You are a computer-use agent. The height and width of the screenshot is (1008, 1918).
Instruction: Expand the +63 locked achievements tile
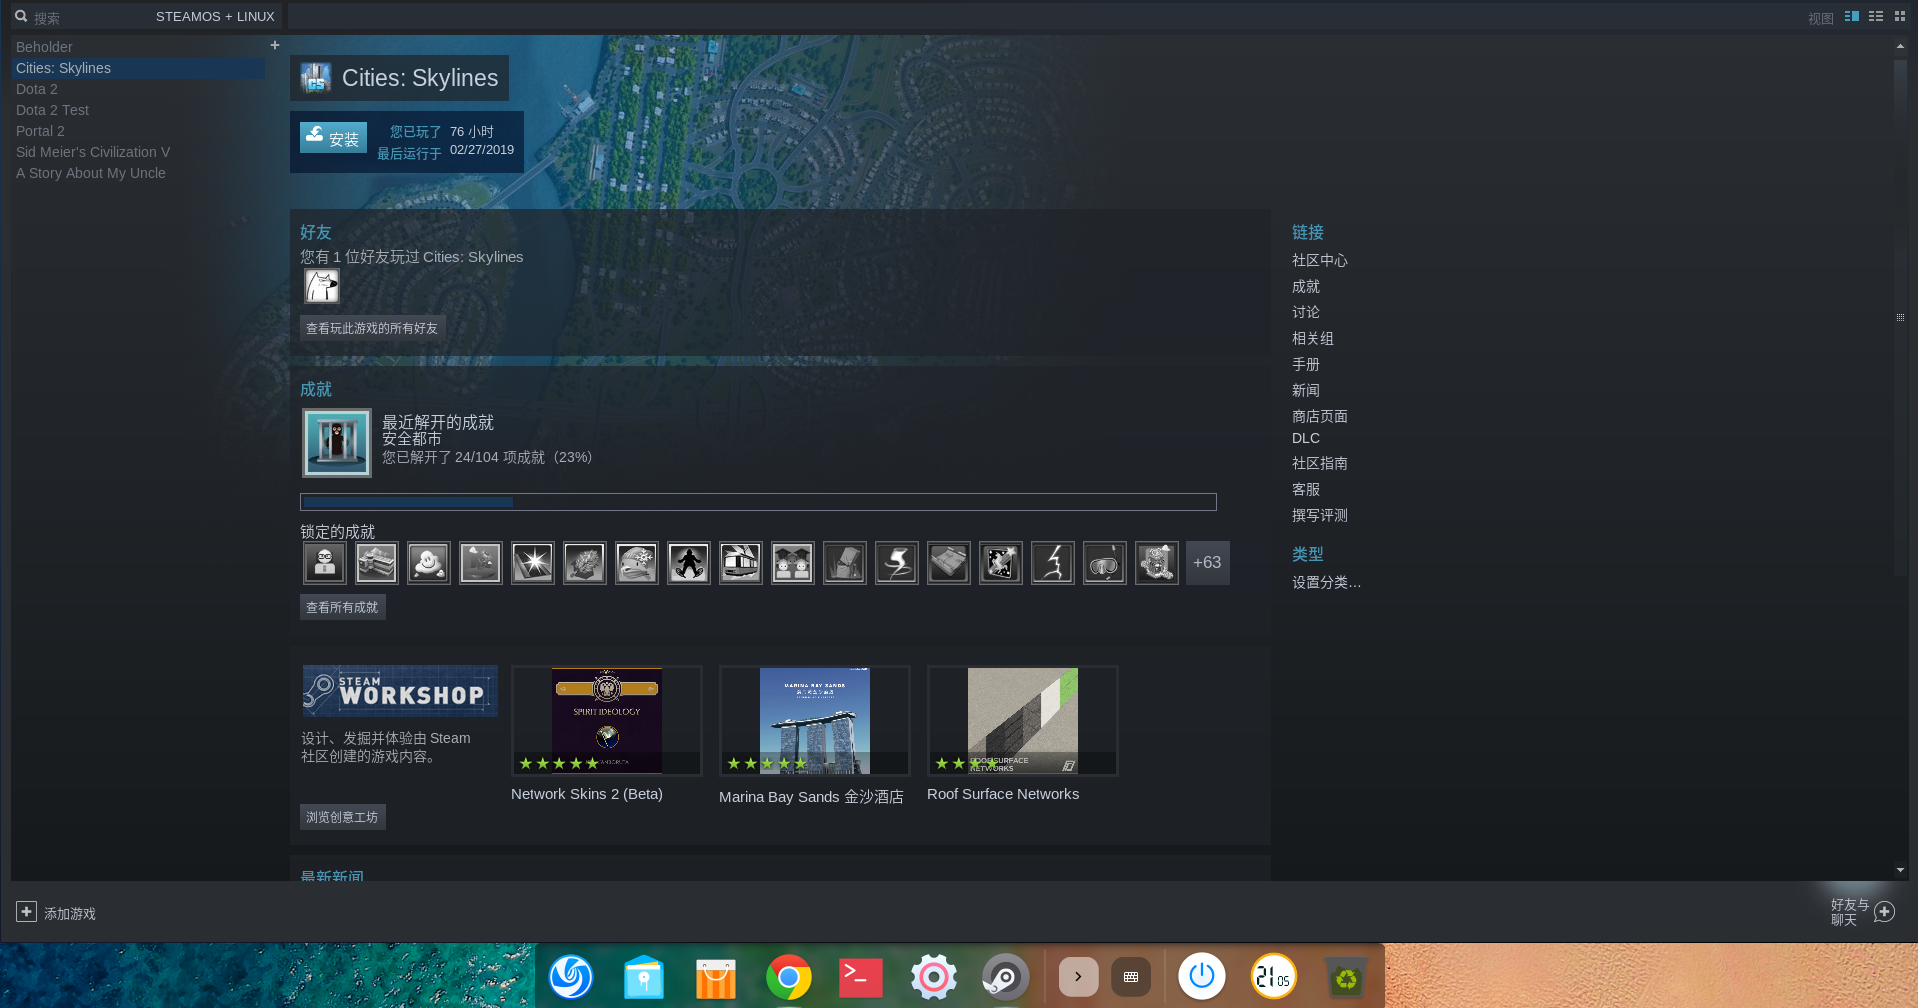pyautogui.click(x=1207, y=563)
